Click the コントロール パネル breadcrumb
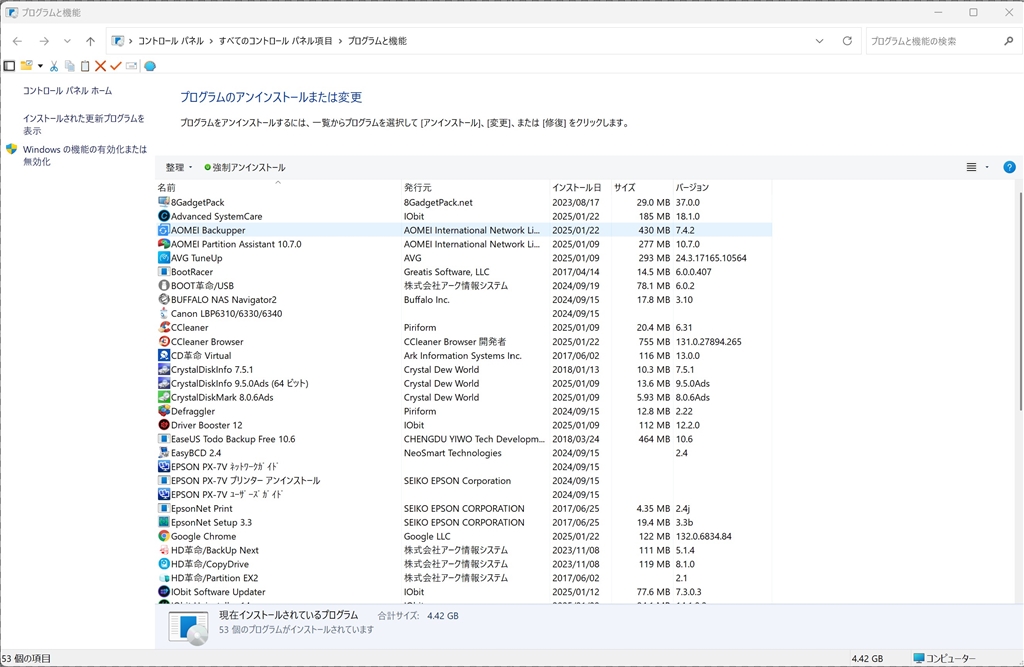Image resolution: width=1024 pixels, height=667 pixels. [x=170, y=41]
